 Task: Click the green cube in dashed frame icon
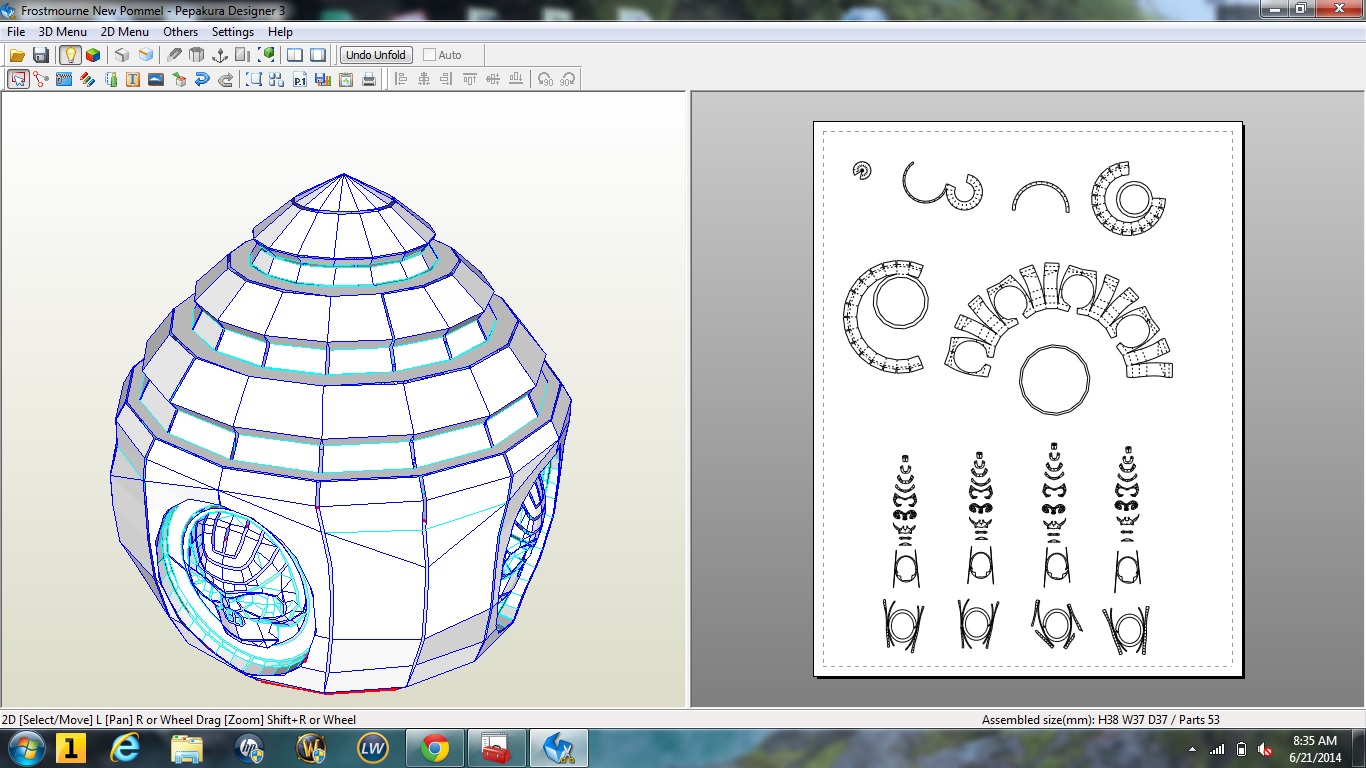[267, 55]
